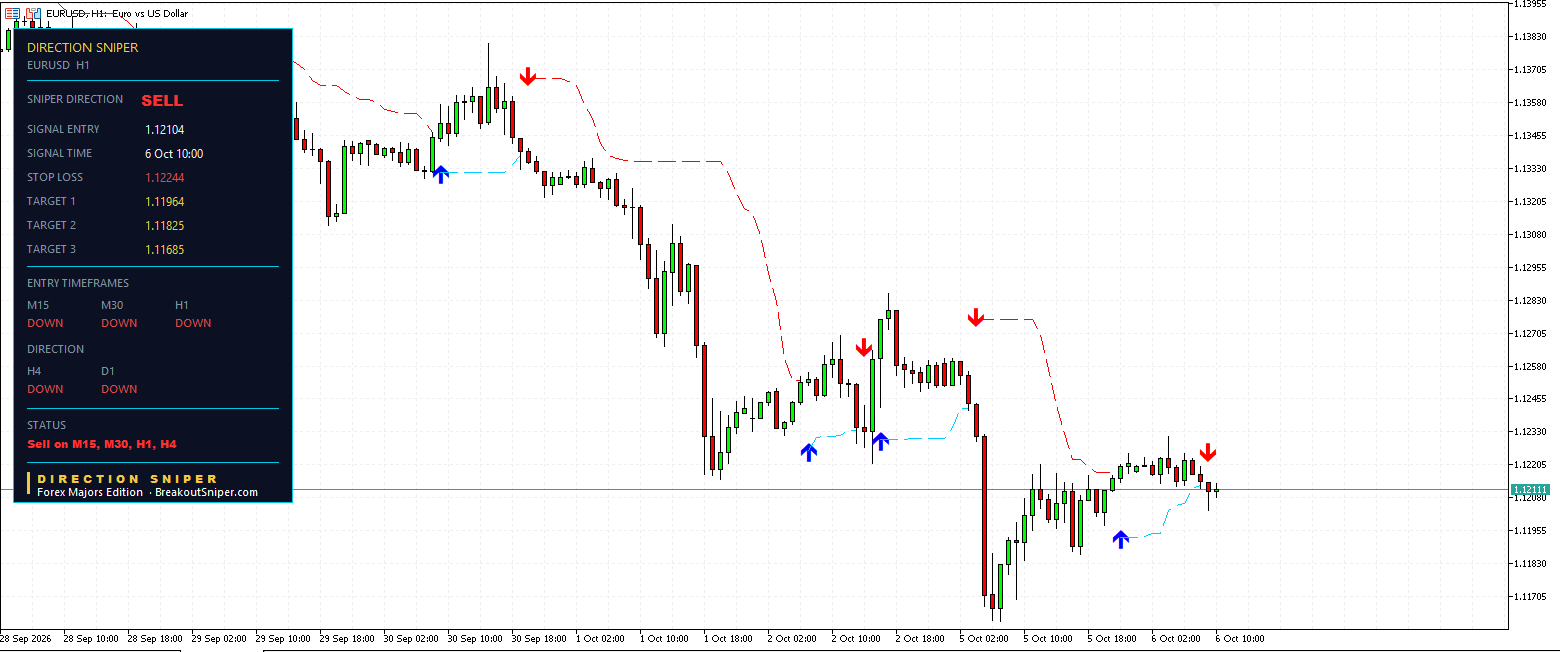Screen dimensions: 1560x652
Task: Click the 6 Oct 10:00 time axis label
Action: [x=1240, y=638]
